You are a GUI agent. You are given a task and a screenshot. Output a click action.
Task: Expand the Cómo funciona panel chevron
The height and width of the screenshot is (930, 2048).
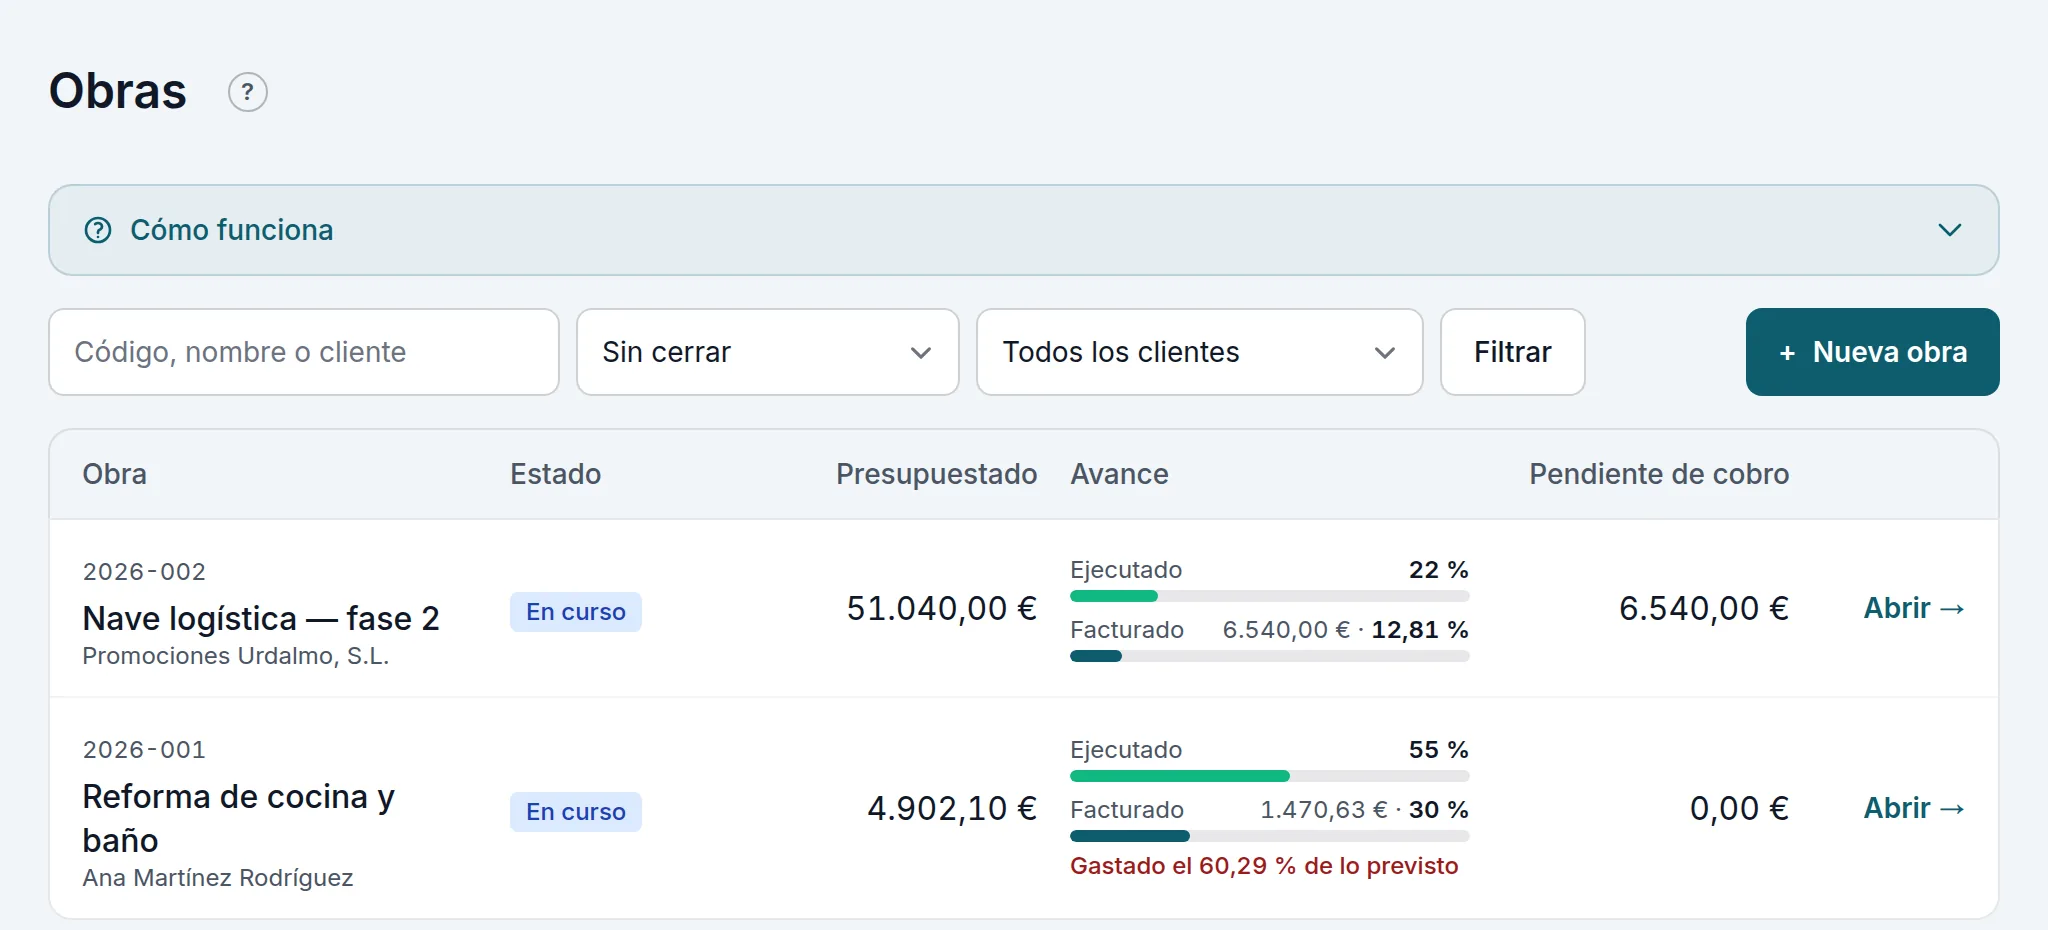[x=1949, y=230]
